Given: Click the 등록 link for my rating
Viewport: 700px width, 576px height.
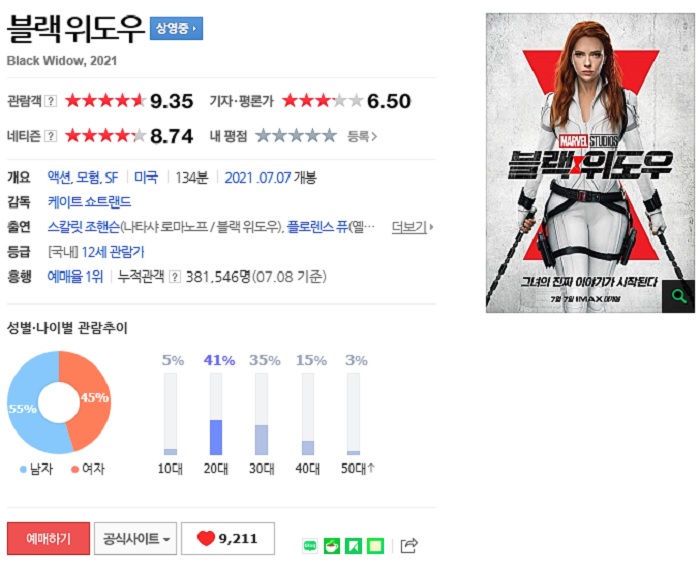Looking at the screenshot, I should coord(362,136).
